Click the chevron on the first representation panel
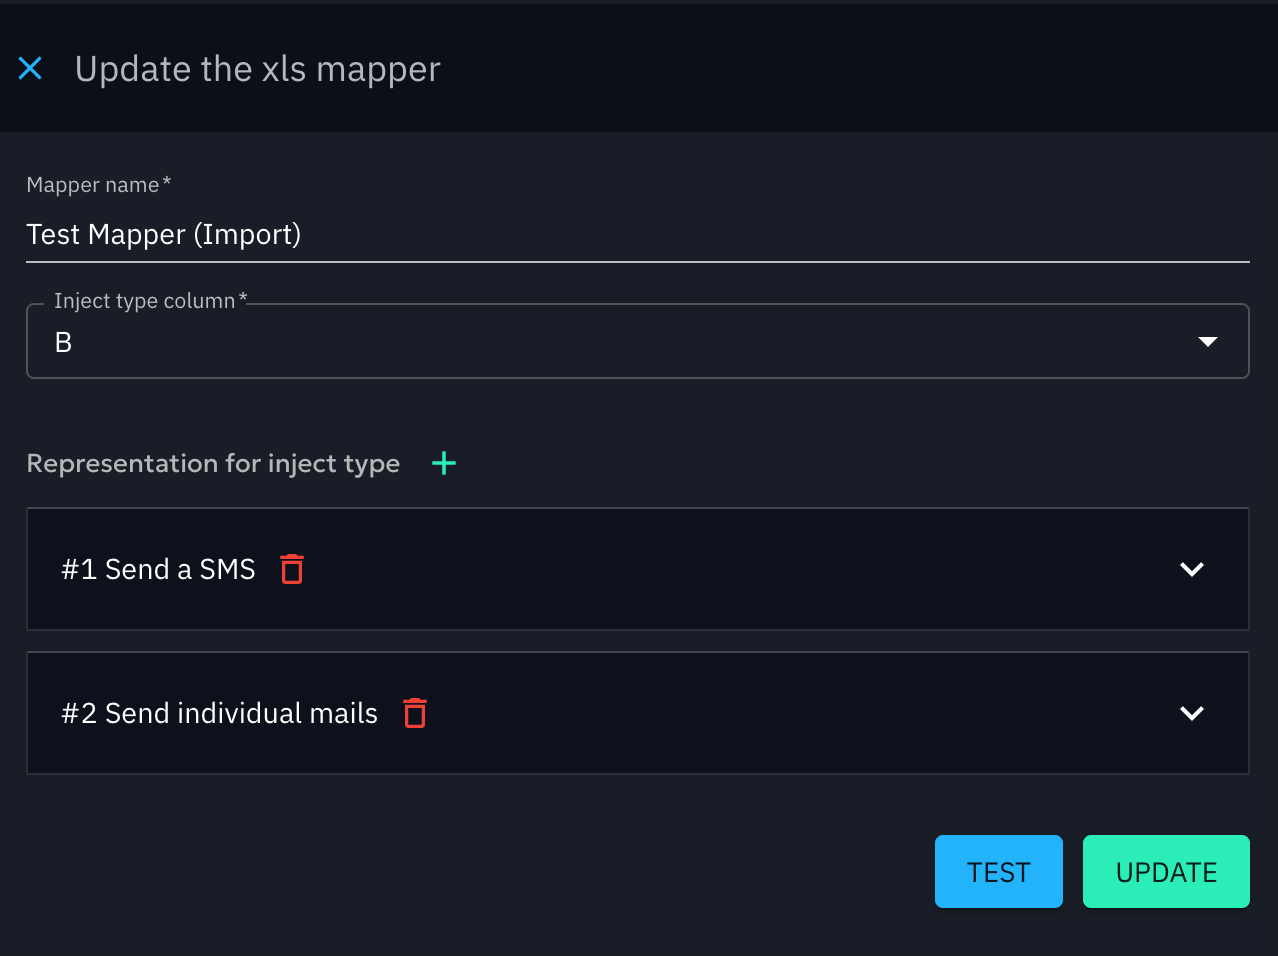Viewport: 1278px width, 956px height. pos(1191,568)
